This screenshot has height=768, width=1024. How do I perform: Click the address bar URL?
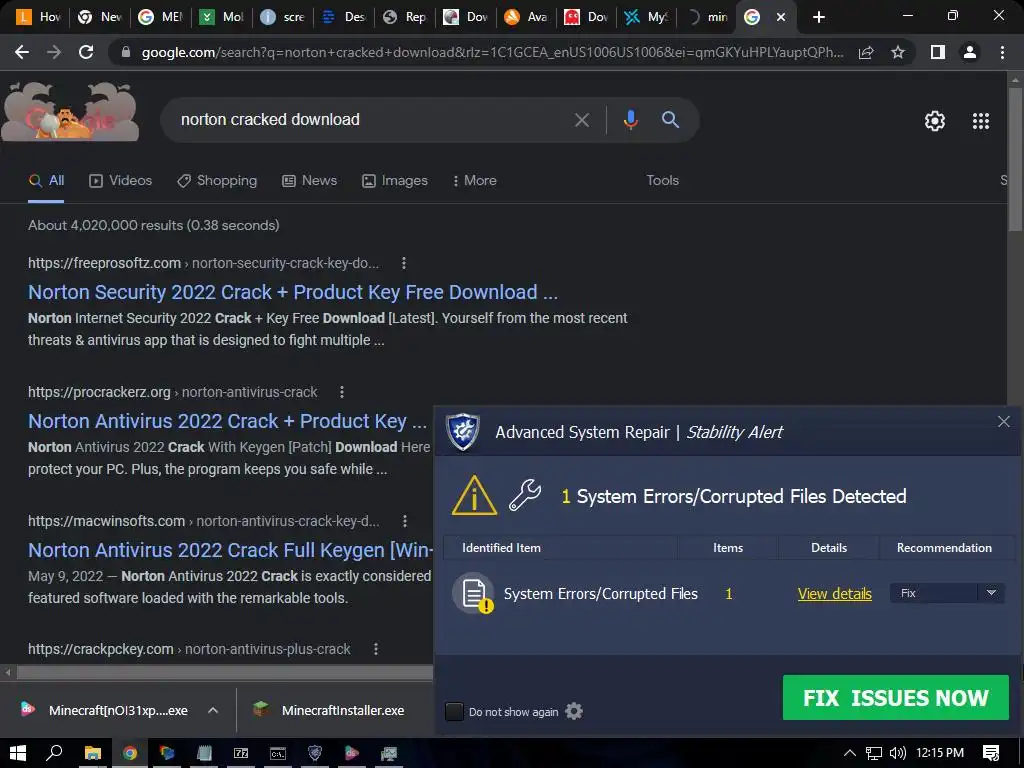(x=491, y=52)
